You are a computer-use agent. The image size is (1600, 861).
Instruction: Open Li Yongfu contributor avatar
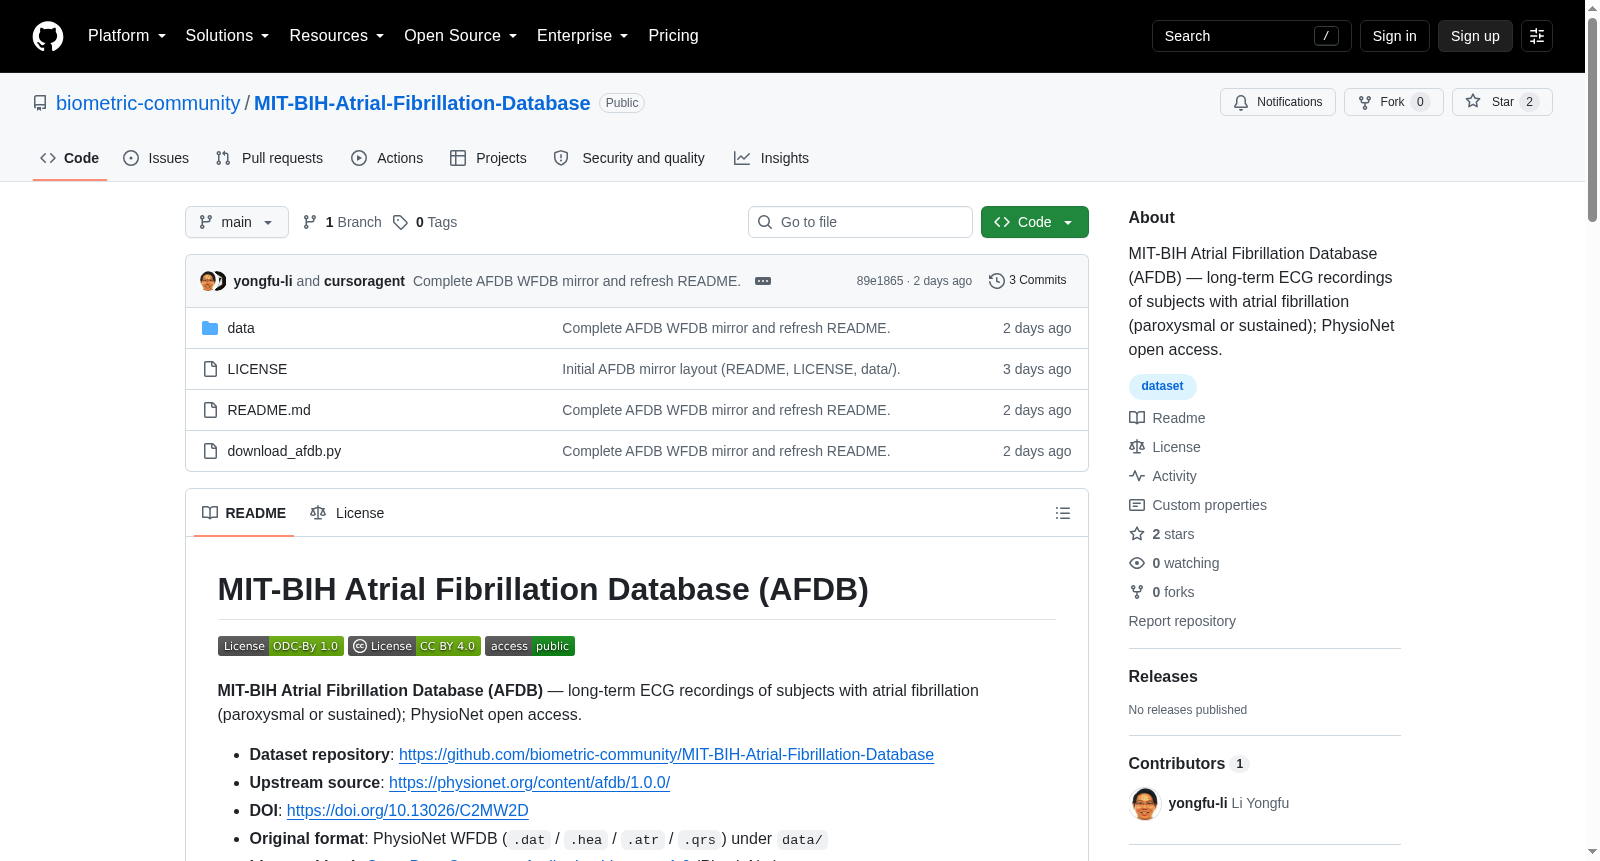coord(1145,803)
